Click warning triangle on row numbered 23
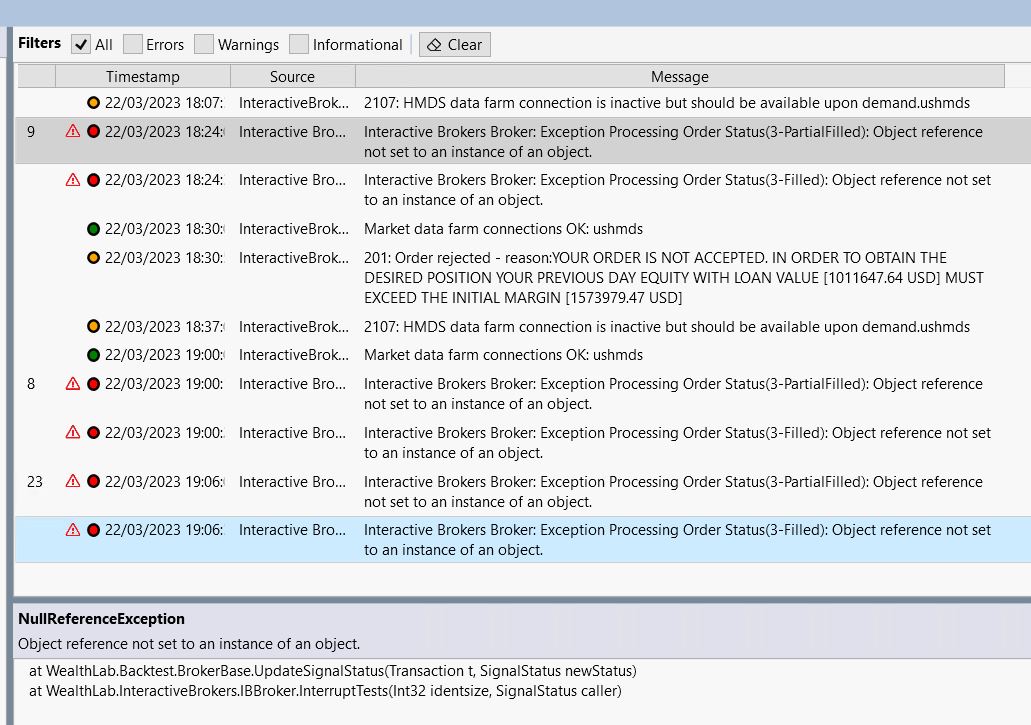The width and height of the screenshot is (1031, 725). coord(73,481)
